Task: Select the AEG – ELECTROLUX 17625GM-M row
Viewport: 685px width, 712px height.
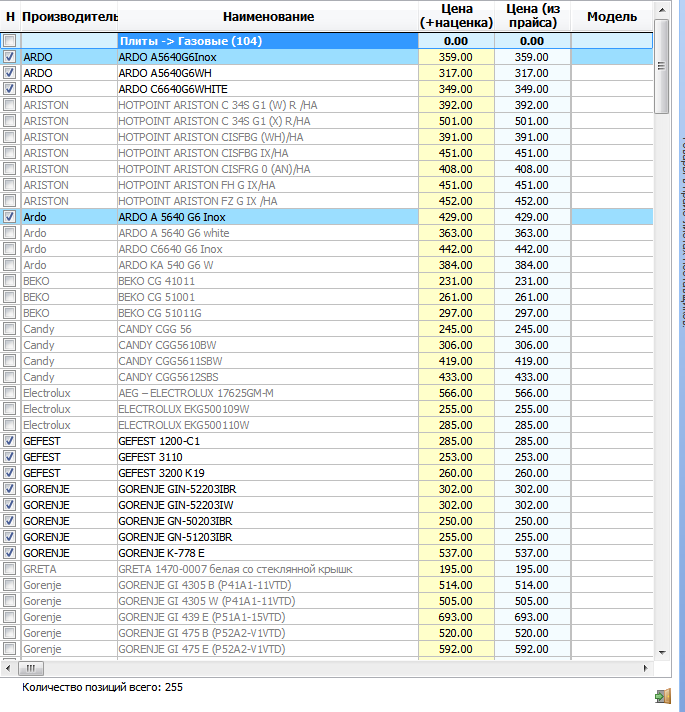Action: [x=327, y=393]
